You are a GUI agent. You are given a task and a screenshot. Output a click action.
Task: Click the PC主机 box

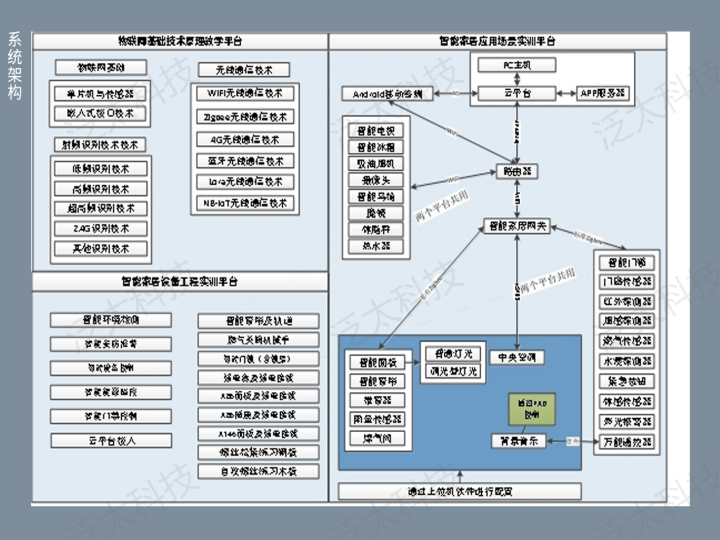pos(516,65)
